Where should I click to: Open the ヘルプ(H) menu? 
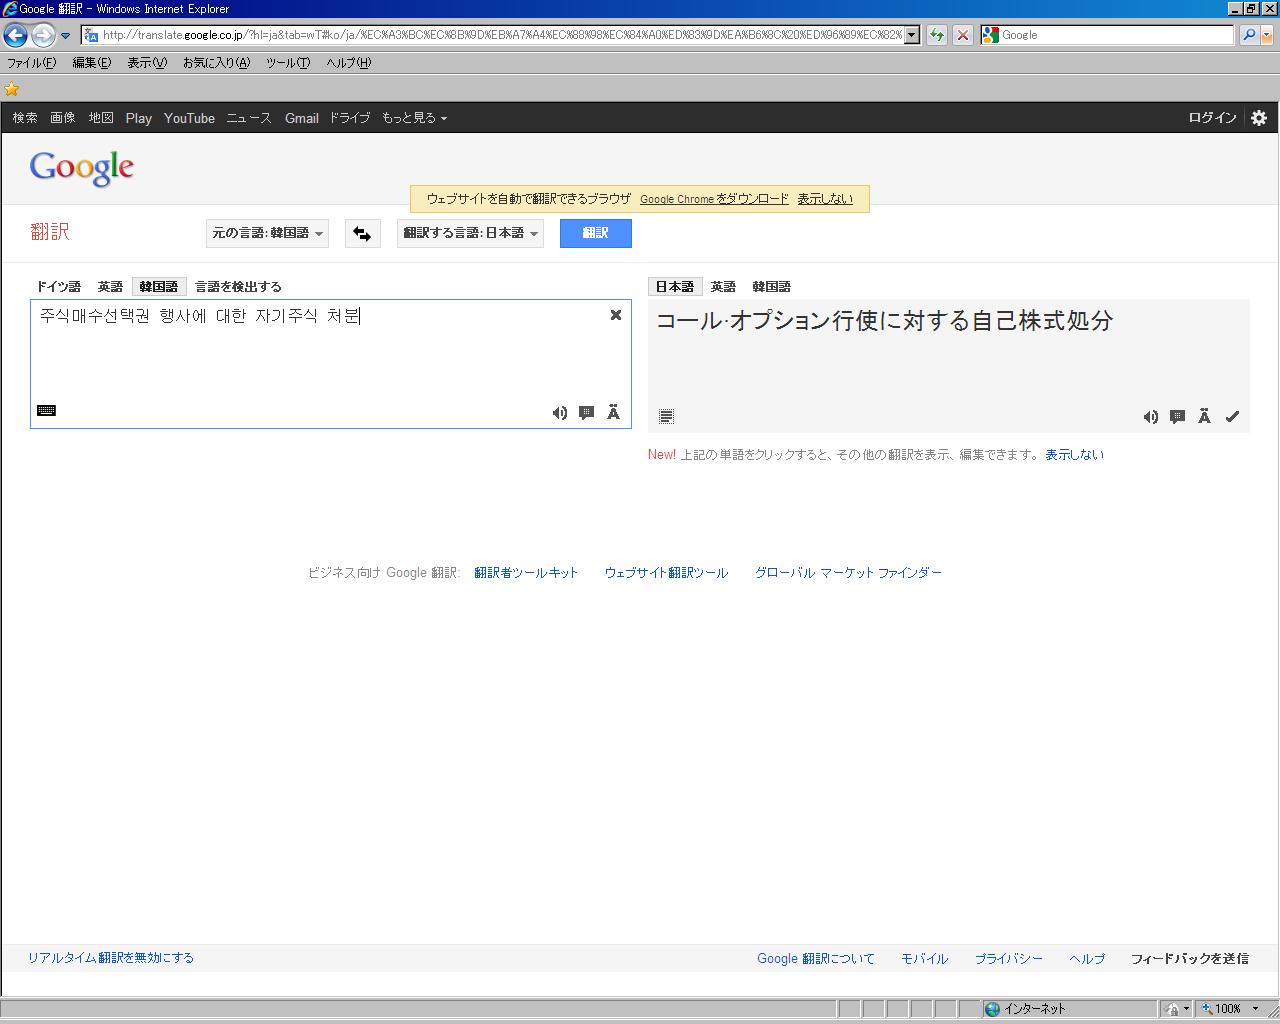pyautogui.click(x=348, y=63)
